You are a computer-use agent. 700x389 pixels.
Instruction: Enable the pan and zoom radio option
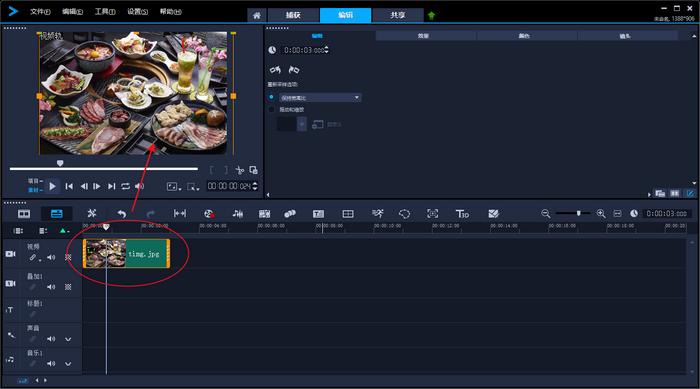(271, 109)
